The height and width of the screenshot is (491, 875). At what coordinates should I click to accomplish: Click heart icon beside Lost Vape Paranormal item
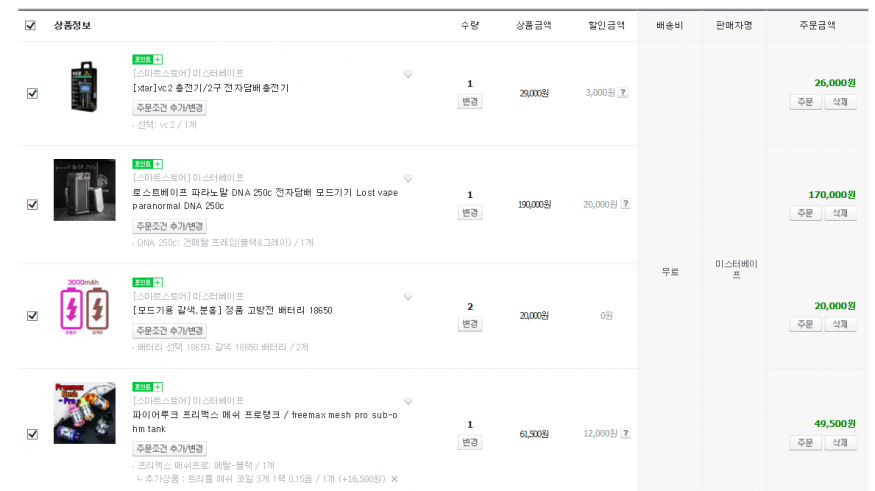pos(408,178)
